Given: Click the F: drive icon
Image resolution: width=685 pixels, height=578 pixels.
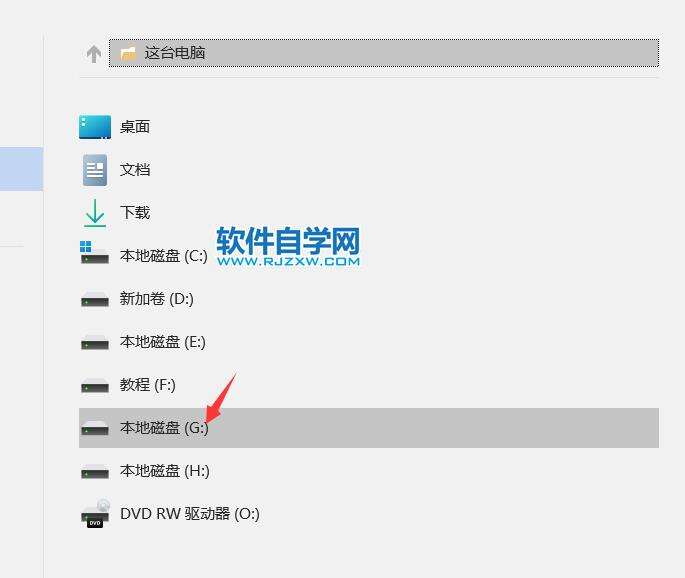Looking at the screenshot, I should click(x=95, y=386).
